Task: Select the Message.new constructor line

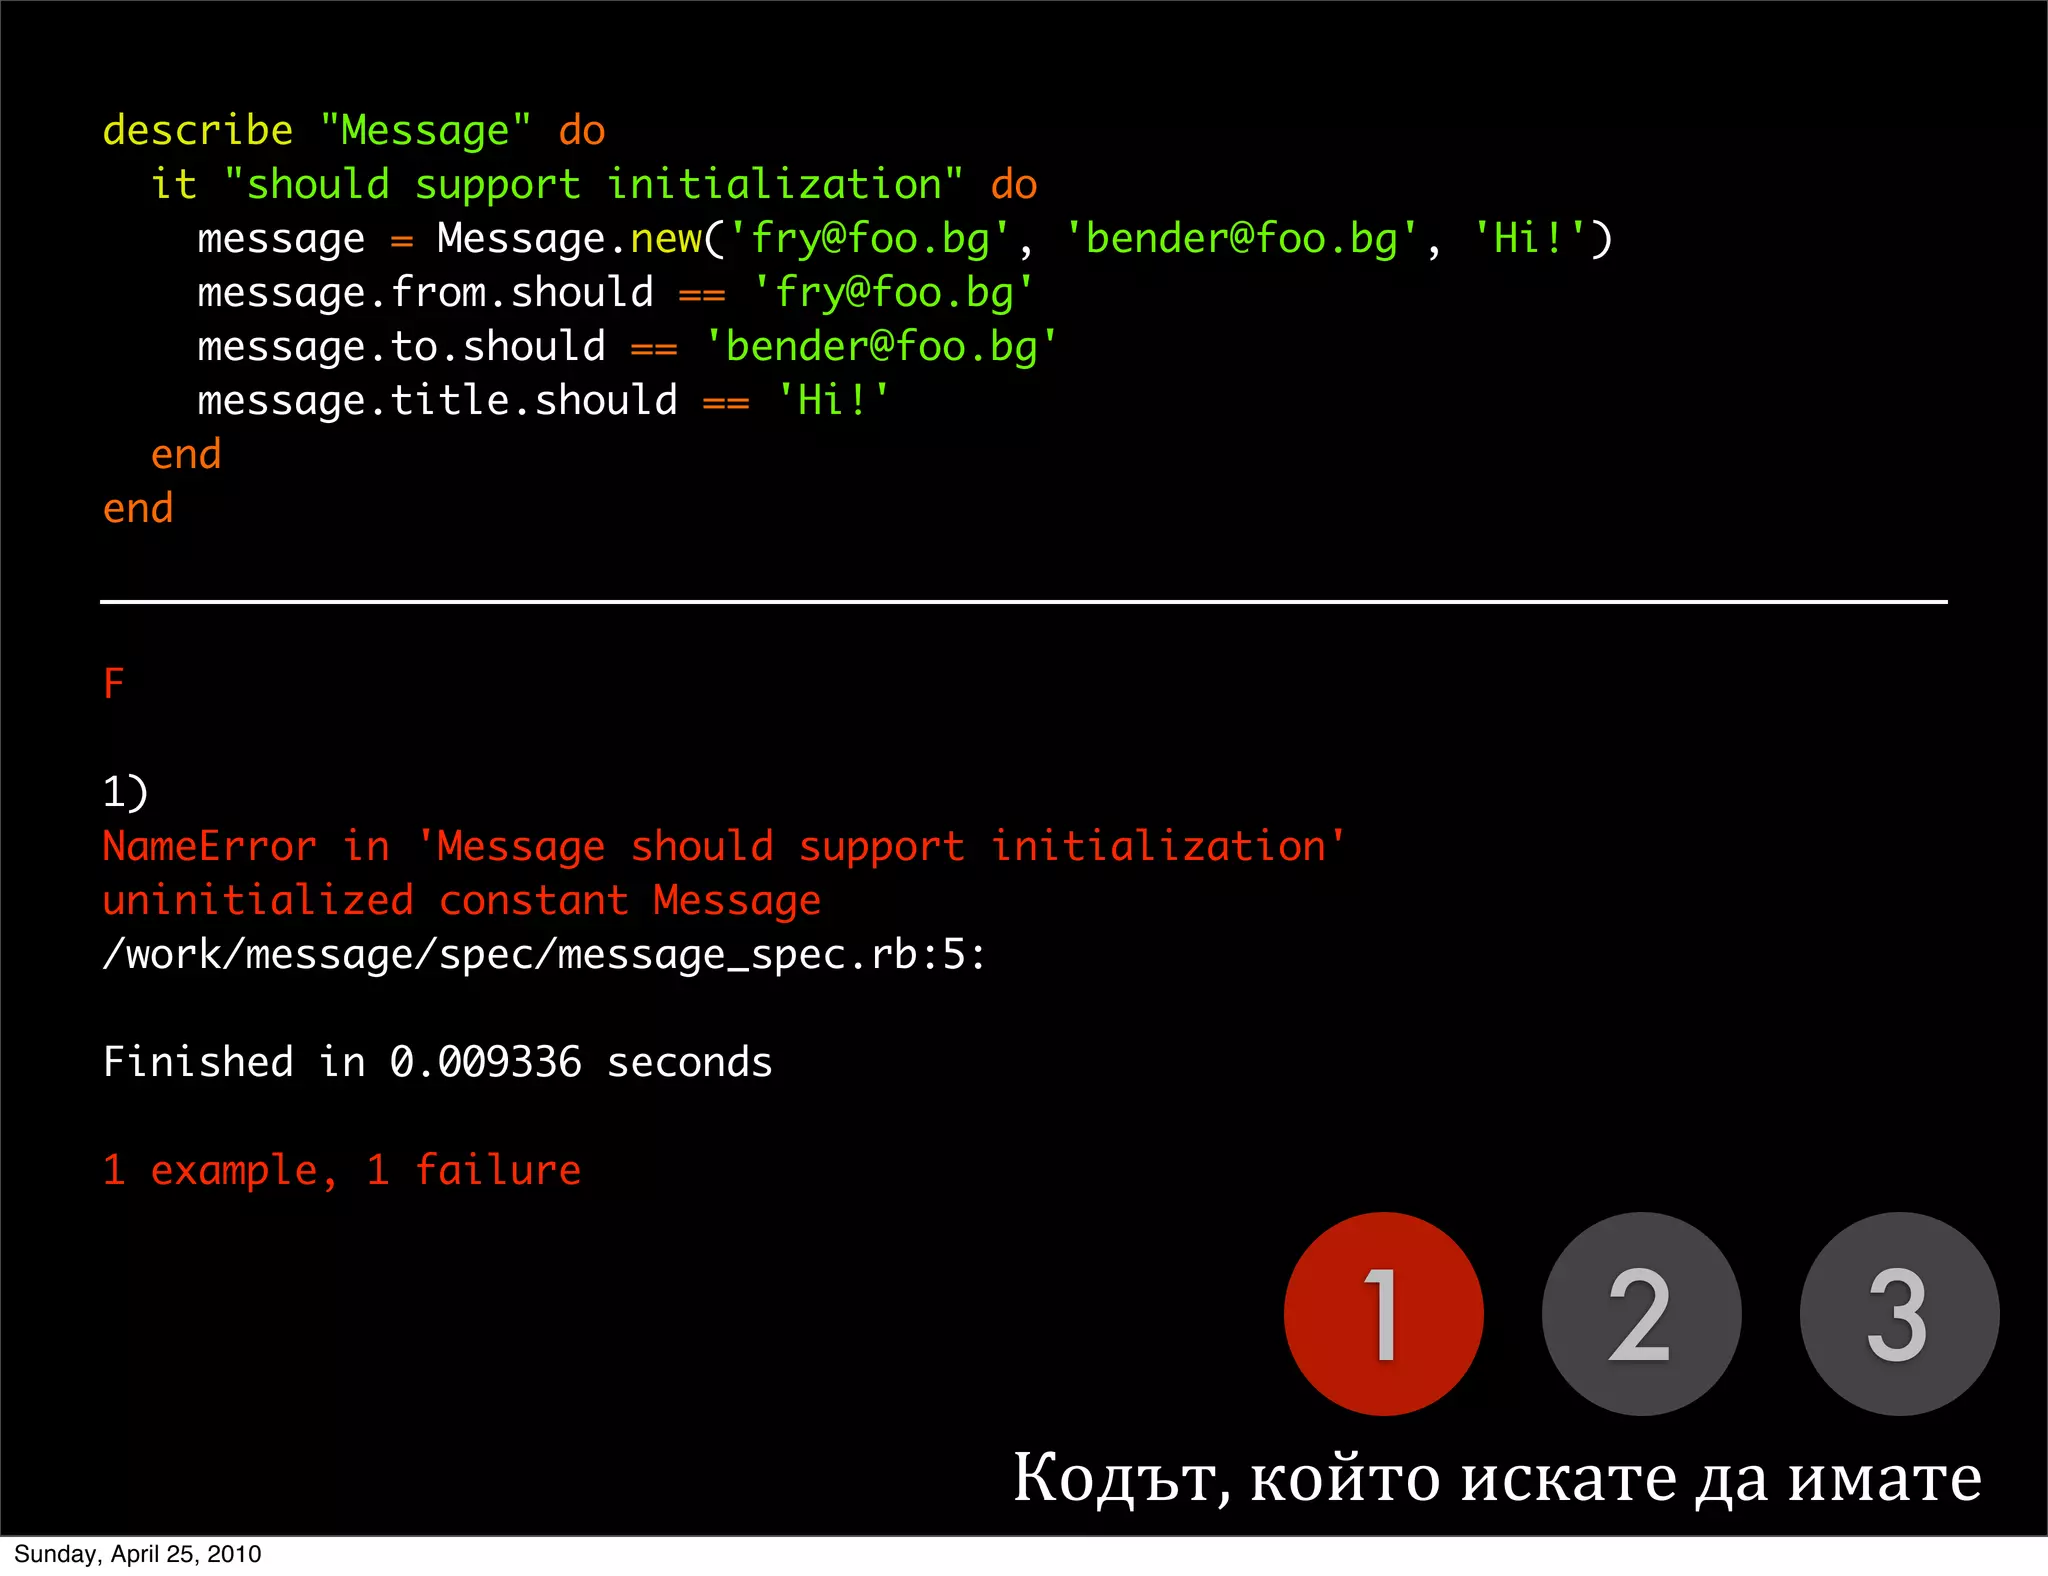Action: 905,239
